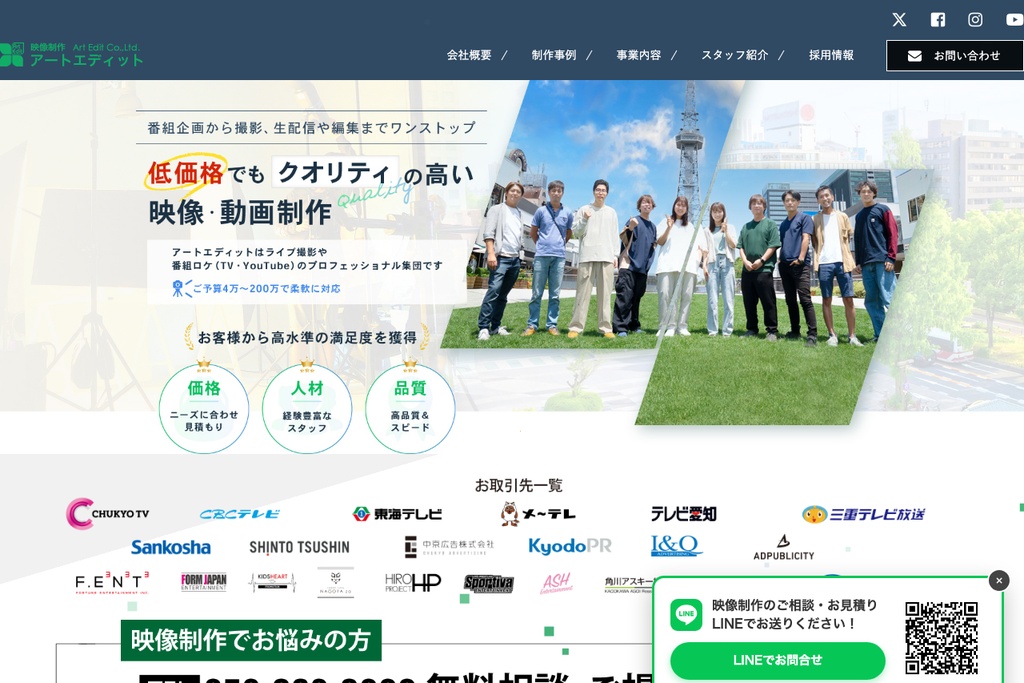Viewport: 1024px width, 683px height.
Task: Click the Chukyo TV logo
Action: tap(108, 514)
